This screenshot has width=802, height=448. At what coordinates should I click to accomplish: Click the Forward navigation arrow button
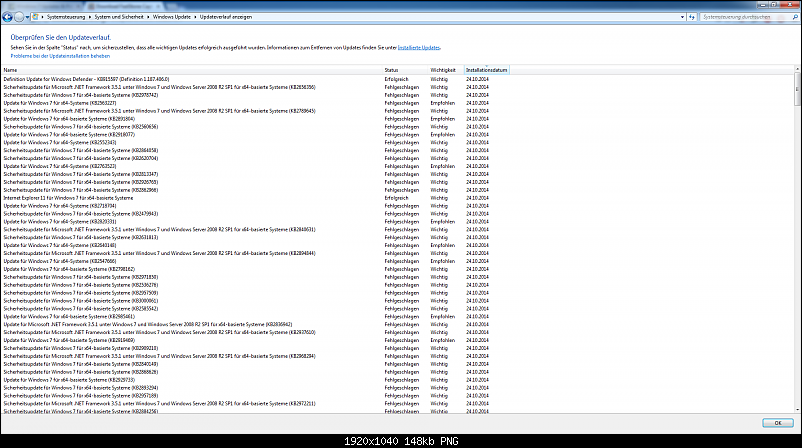click(19, 18)
